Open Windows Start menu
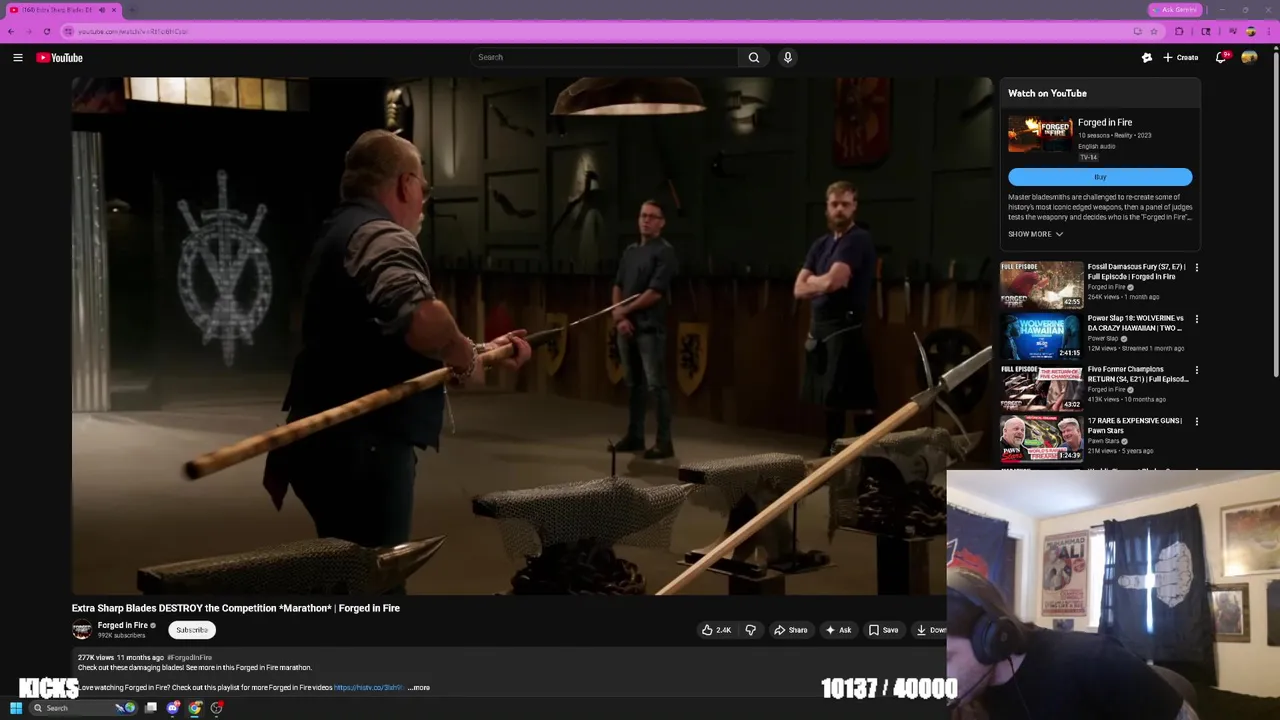 [16, 708]
